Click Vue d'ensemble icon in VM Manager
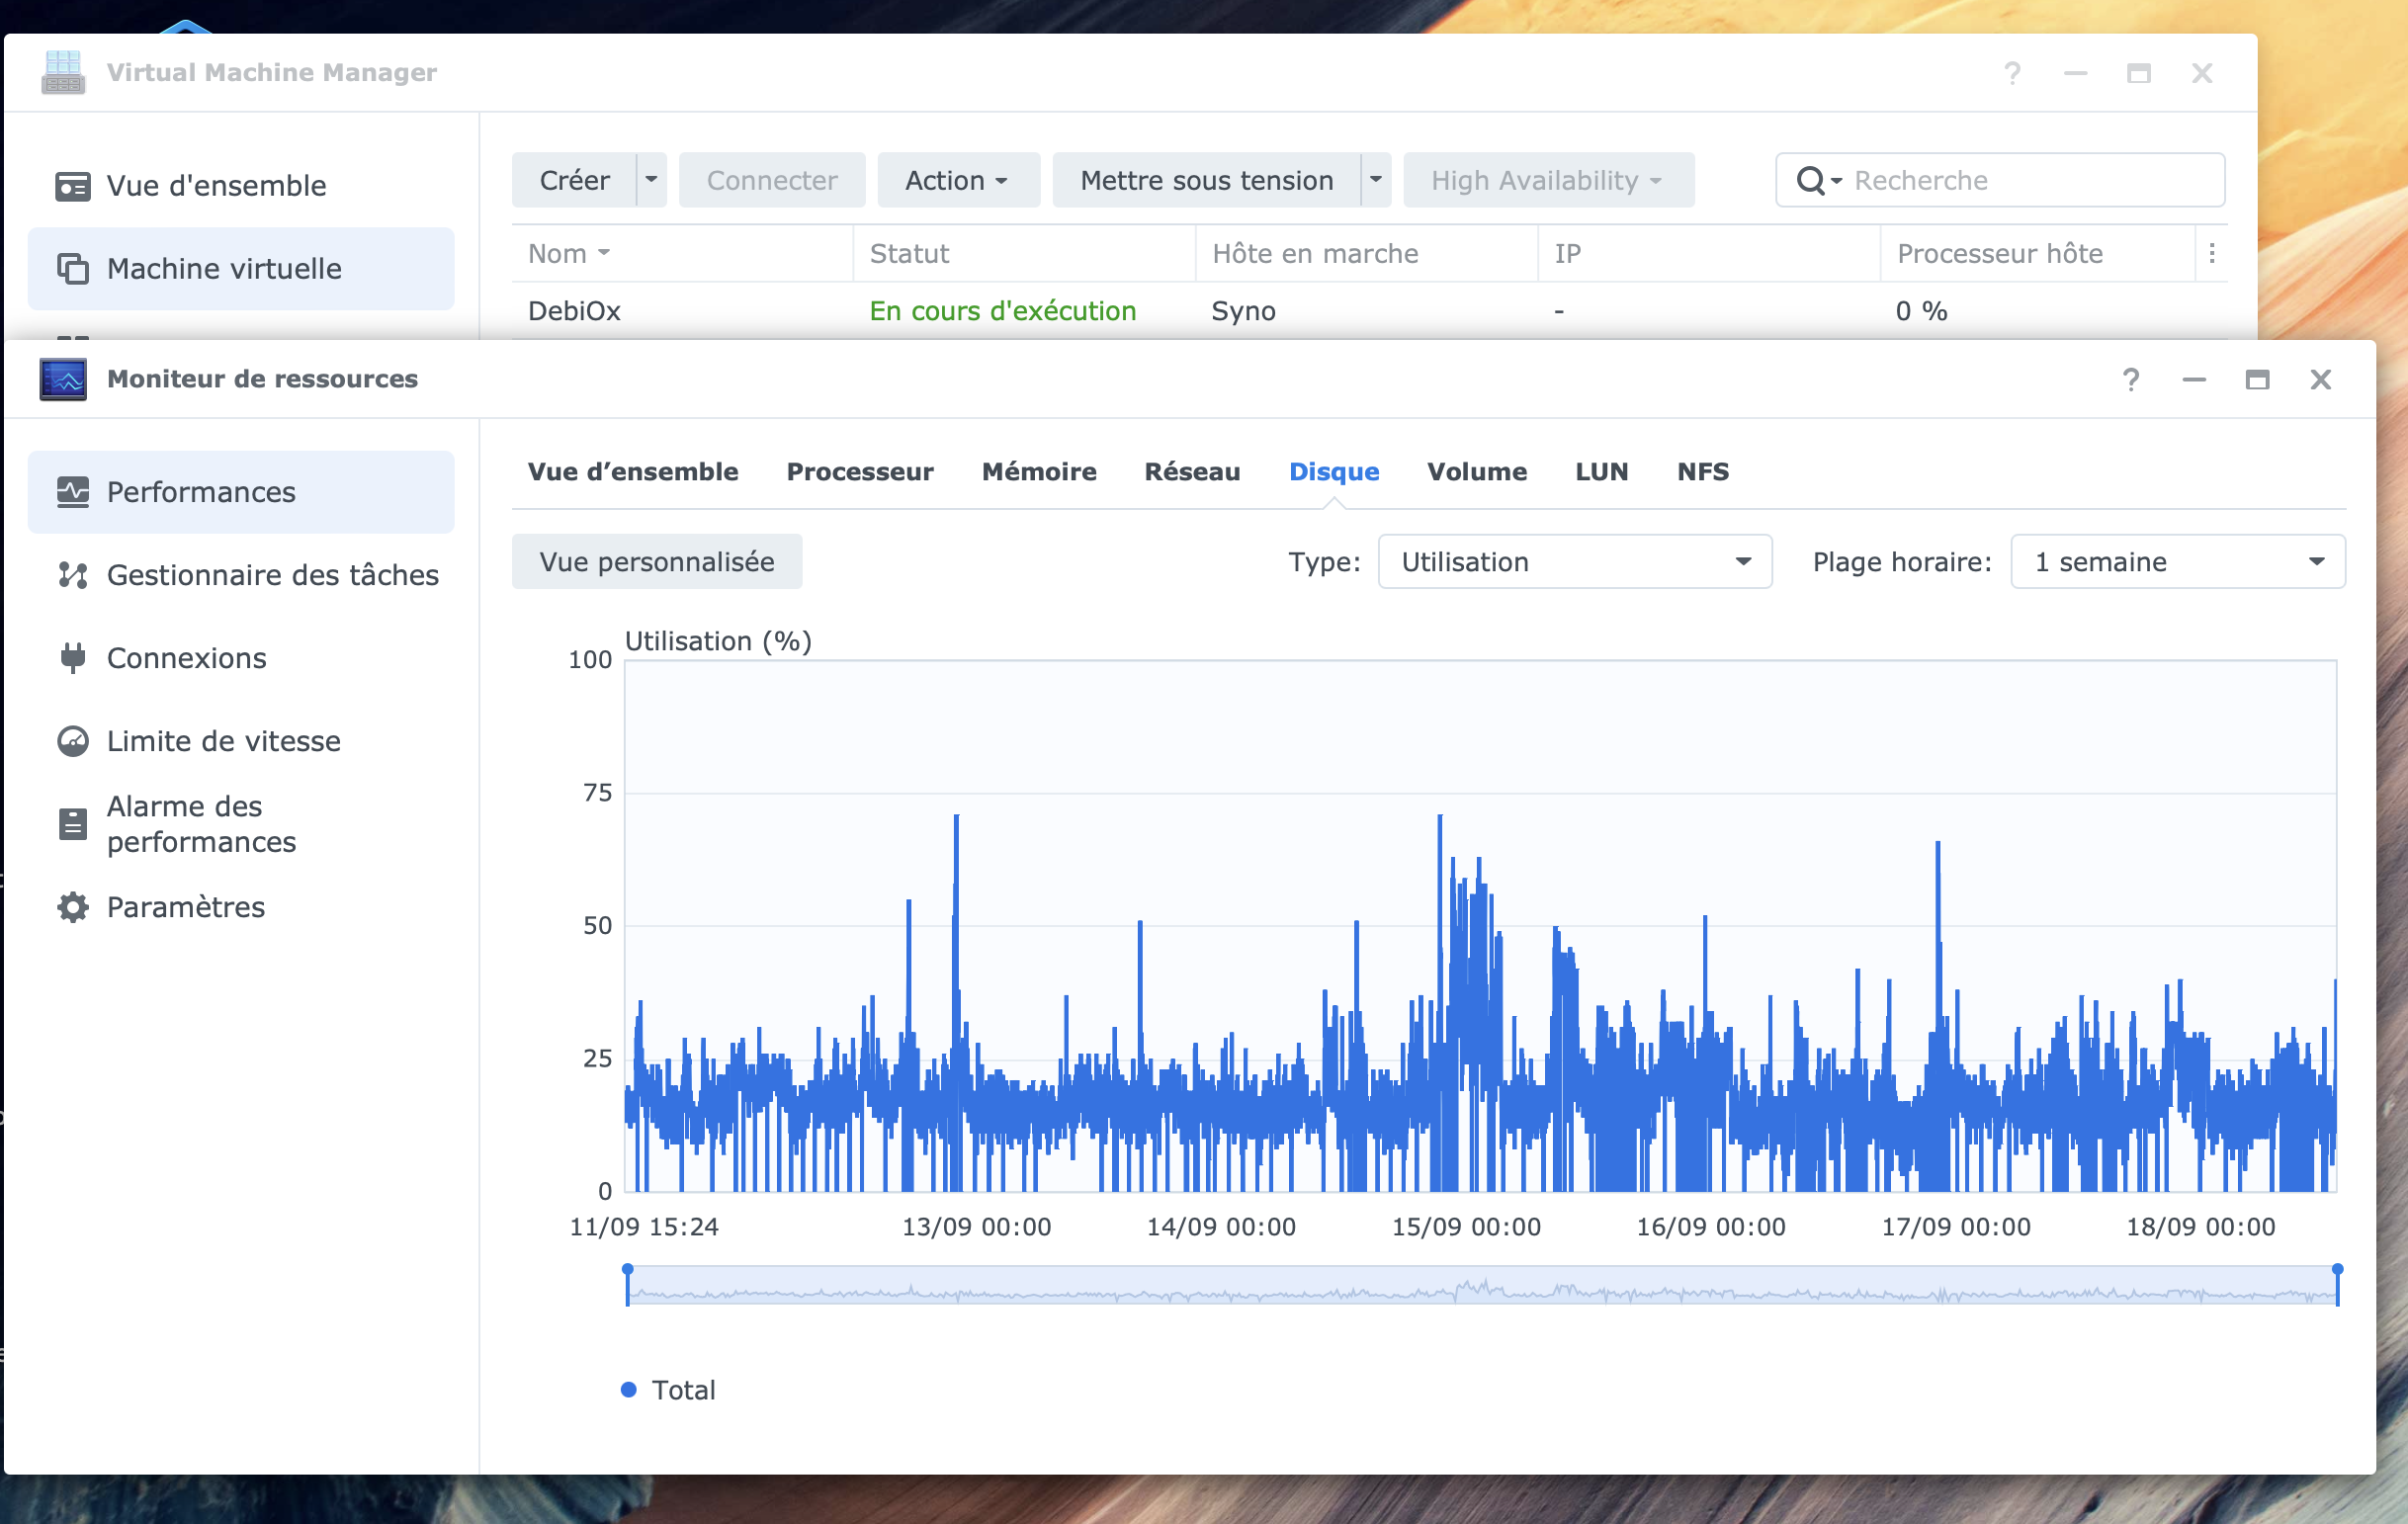 point(73,186)
